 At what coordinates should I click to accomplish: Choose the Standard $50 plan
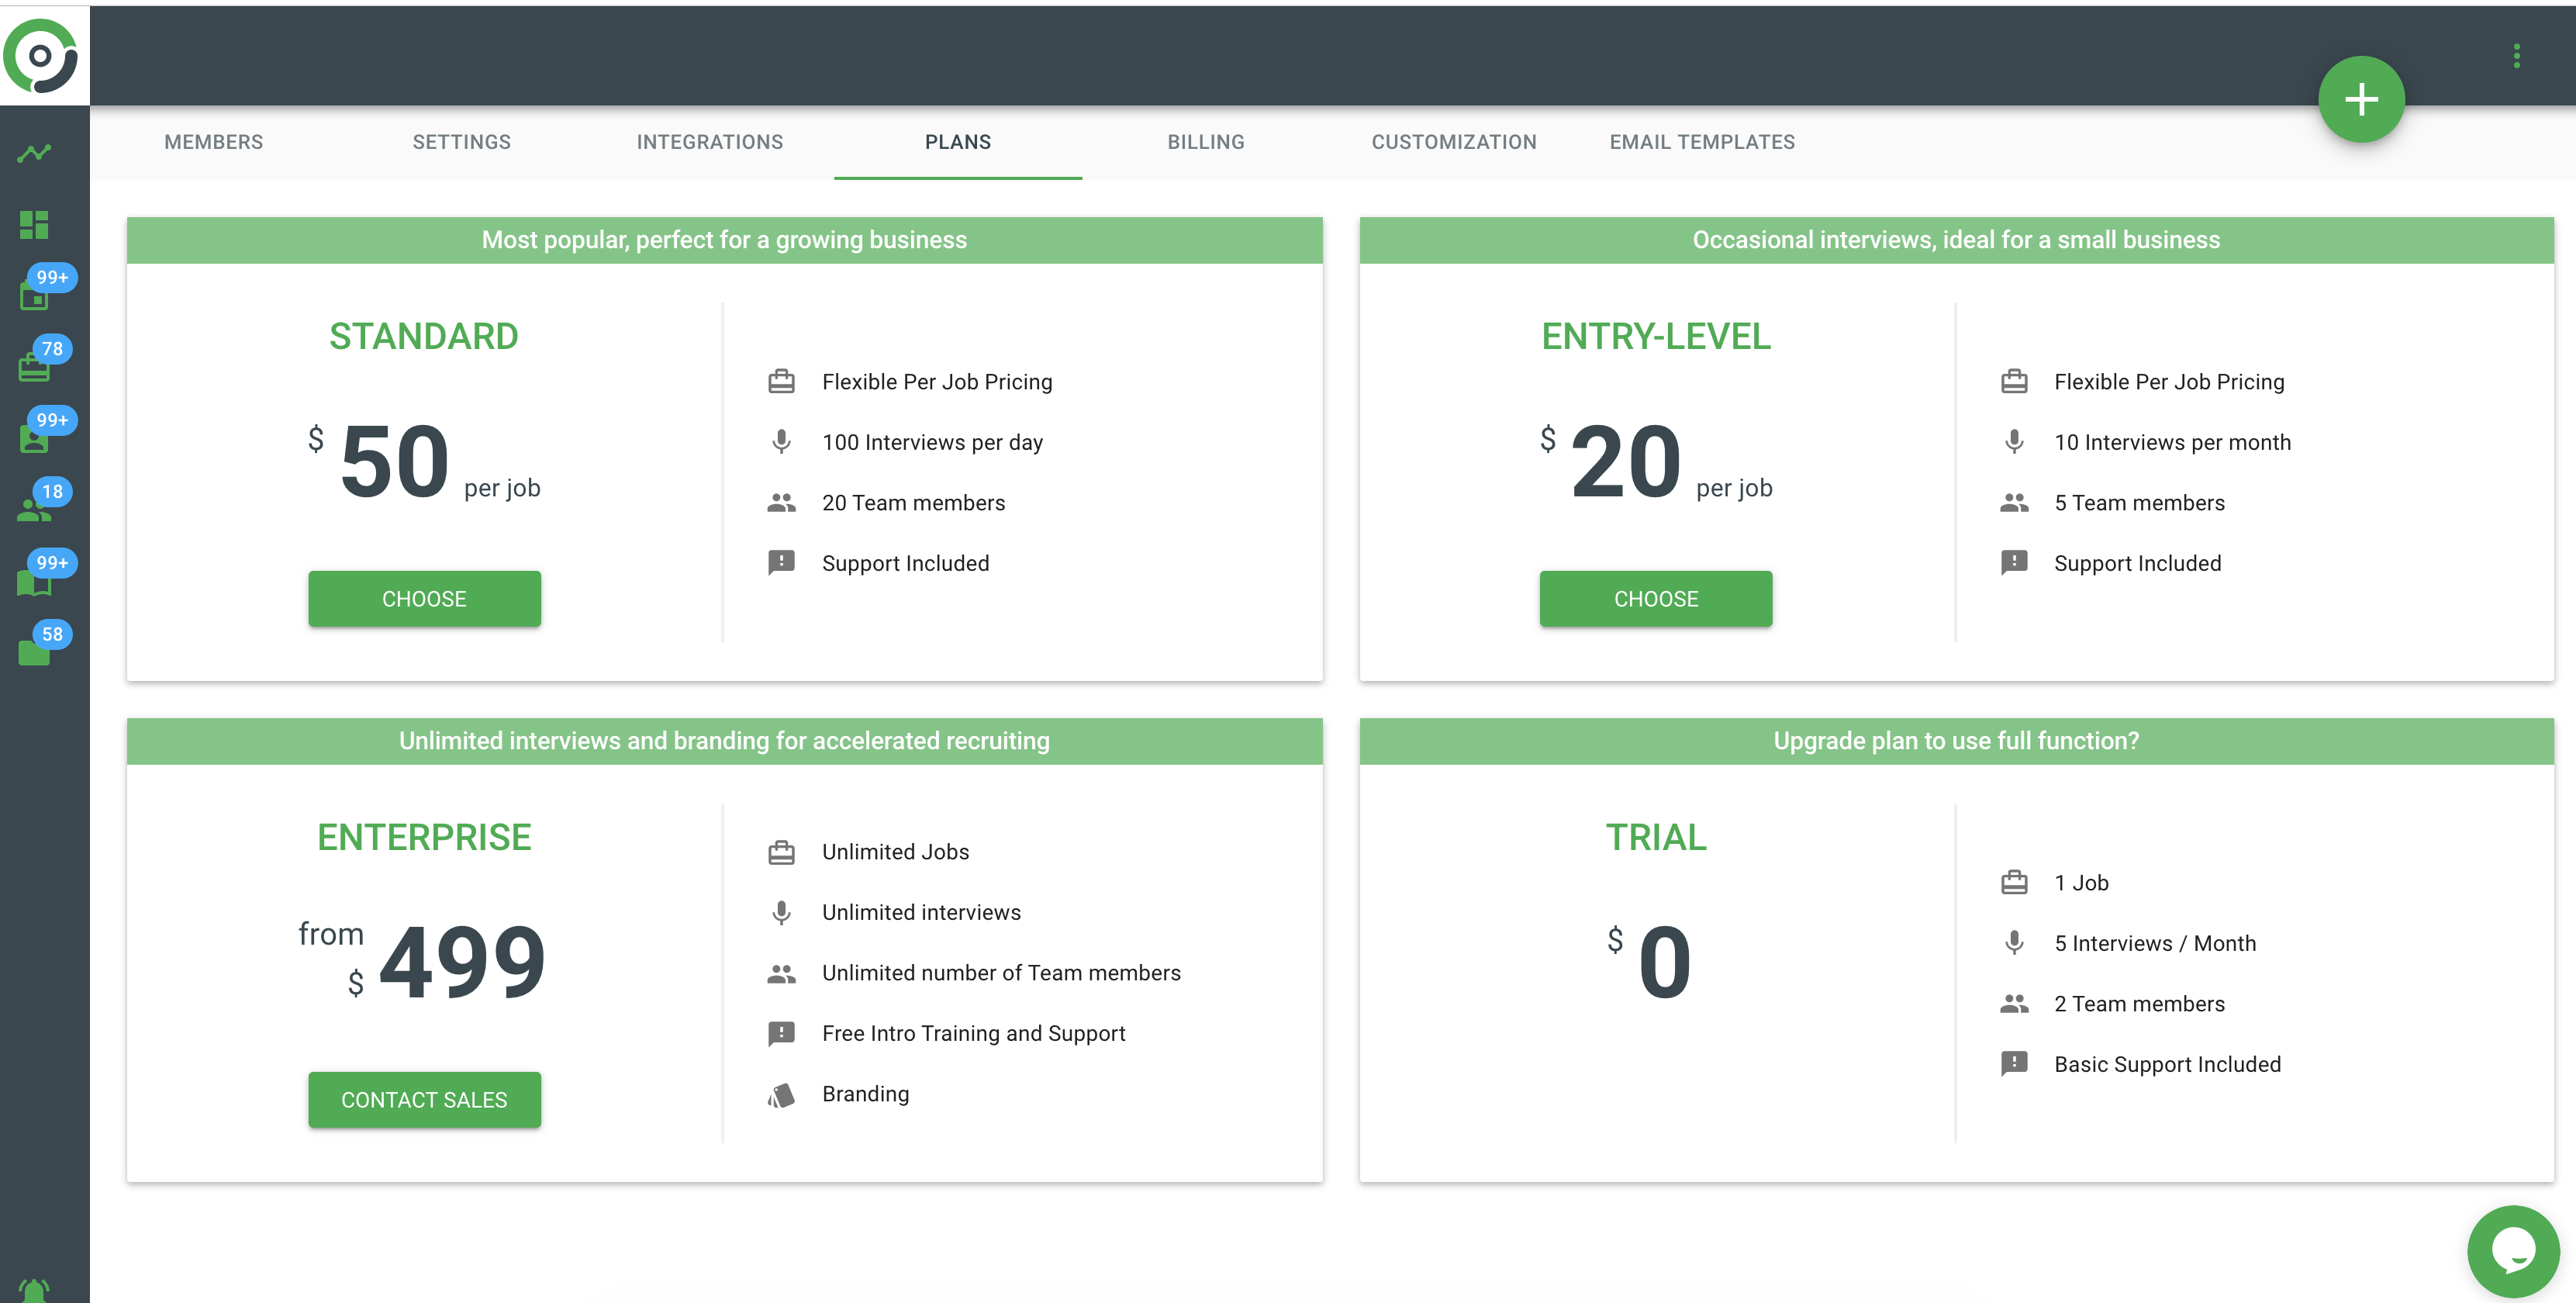tap(424, 599)
